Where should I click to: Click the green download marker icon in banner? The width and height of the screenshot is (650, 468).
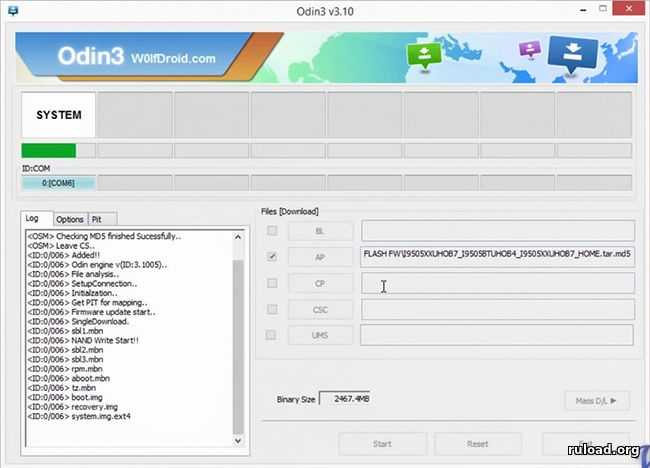(x=424, y=56)
